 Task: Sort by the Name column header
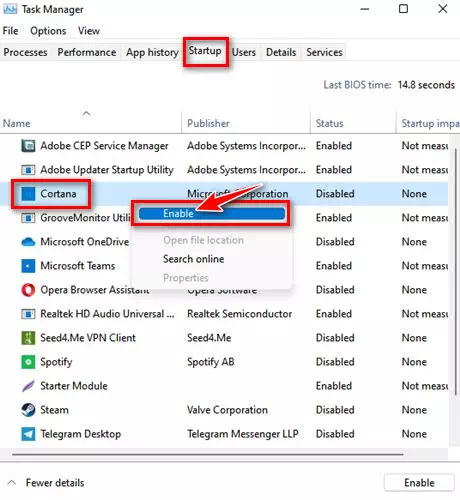[91, 123]
